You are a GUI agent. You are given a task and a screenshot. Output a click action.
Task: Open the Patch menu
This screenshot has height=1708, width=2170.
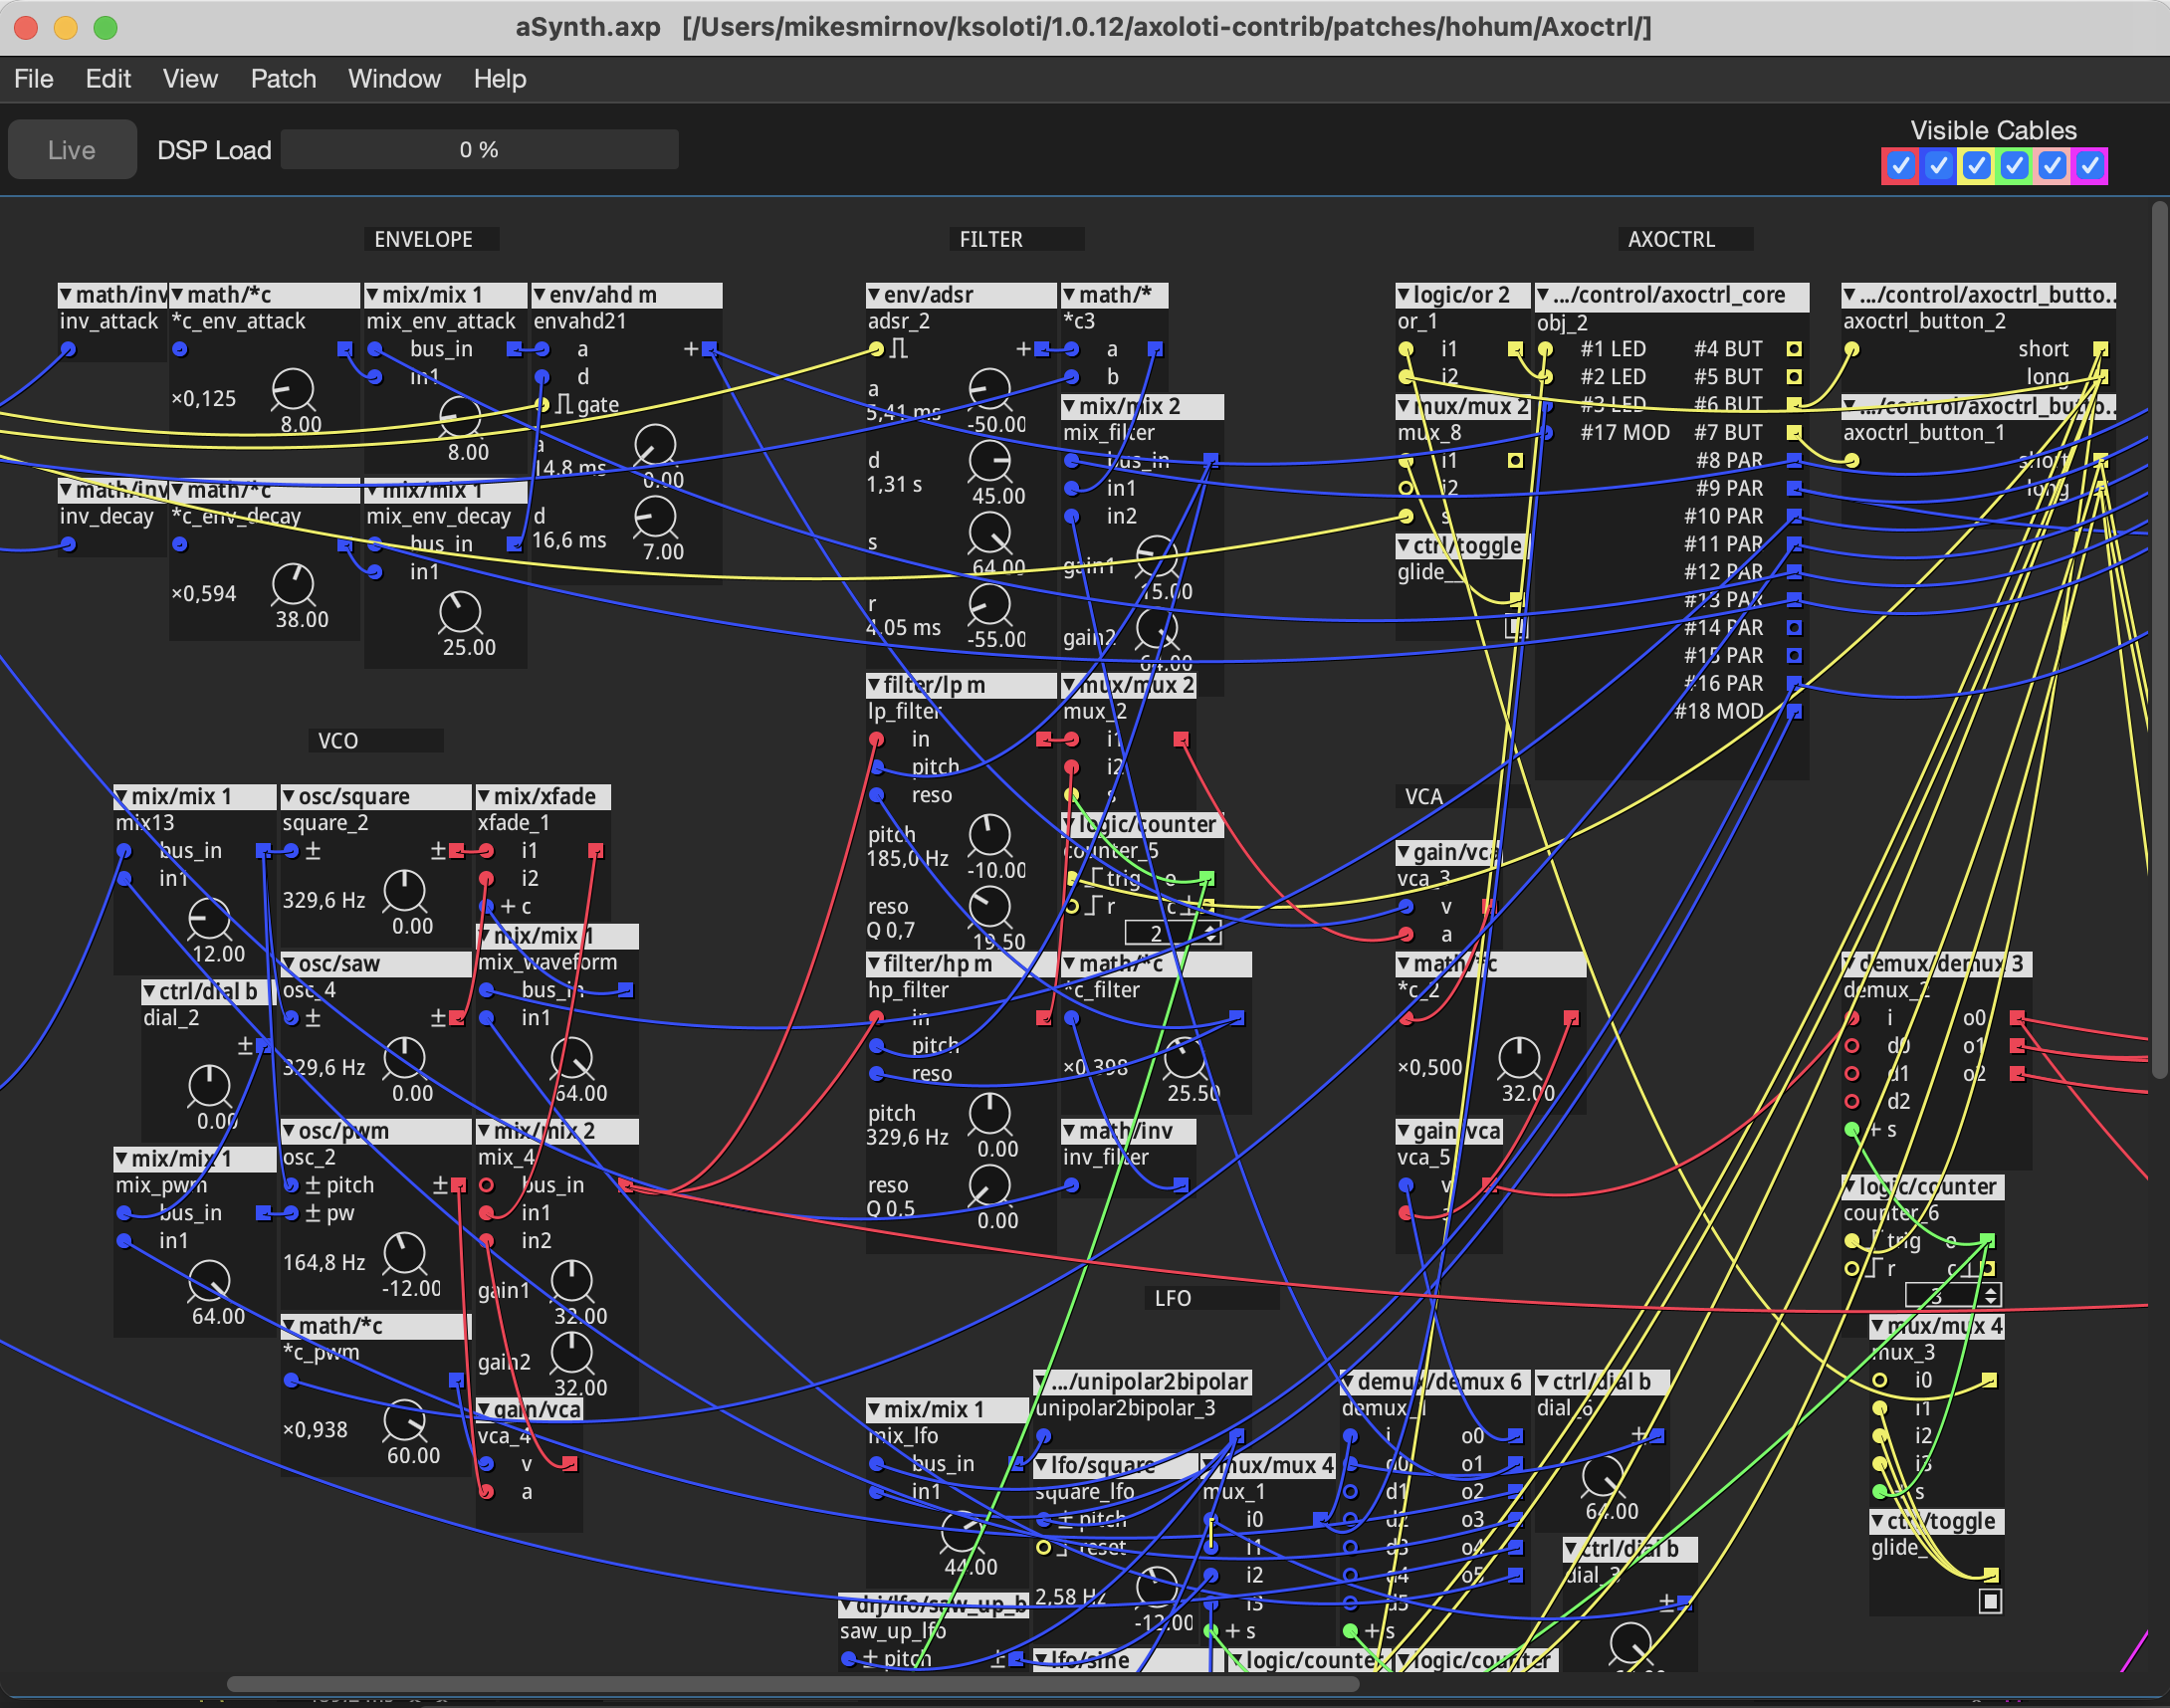point(283,79)
